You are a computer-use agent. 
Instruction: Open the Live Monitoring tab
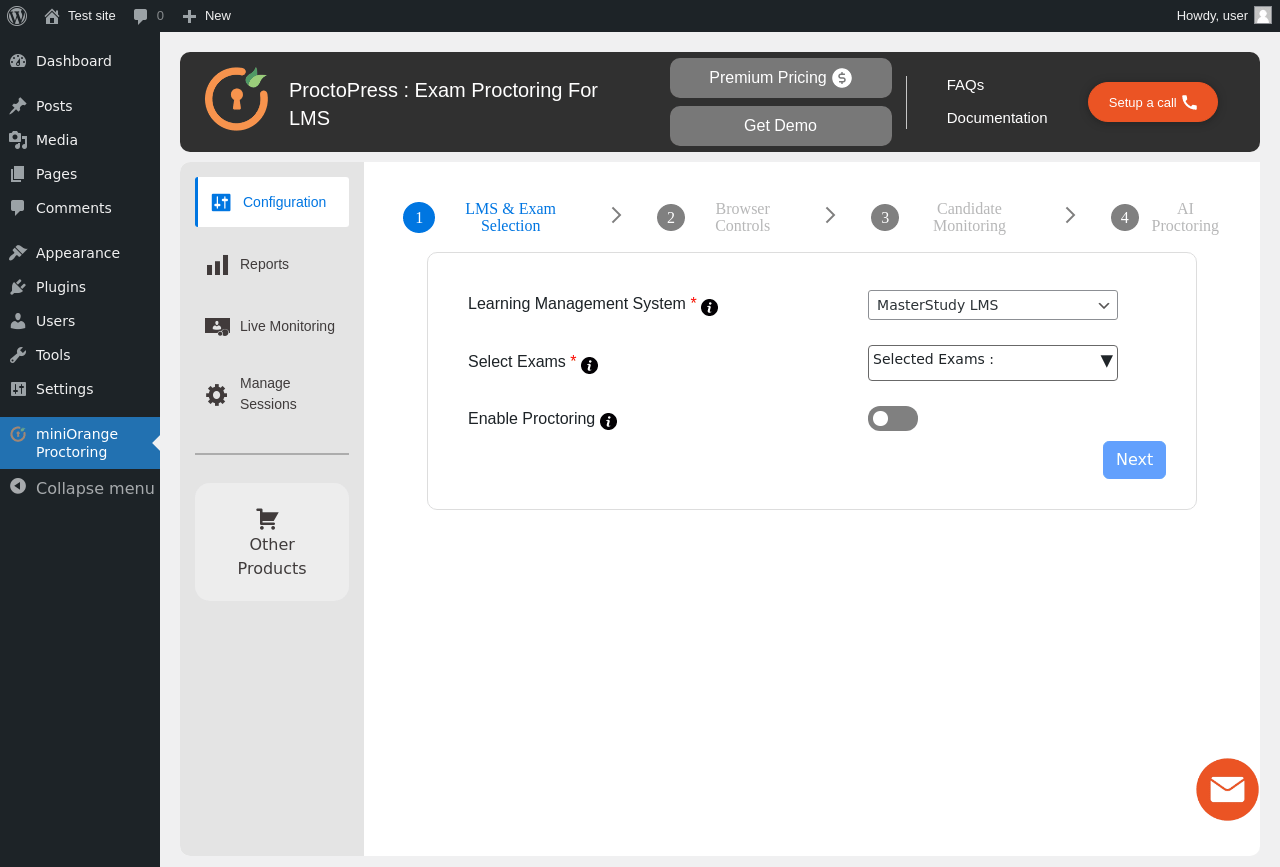pyautogui.click(x=272, y=326)
